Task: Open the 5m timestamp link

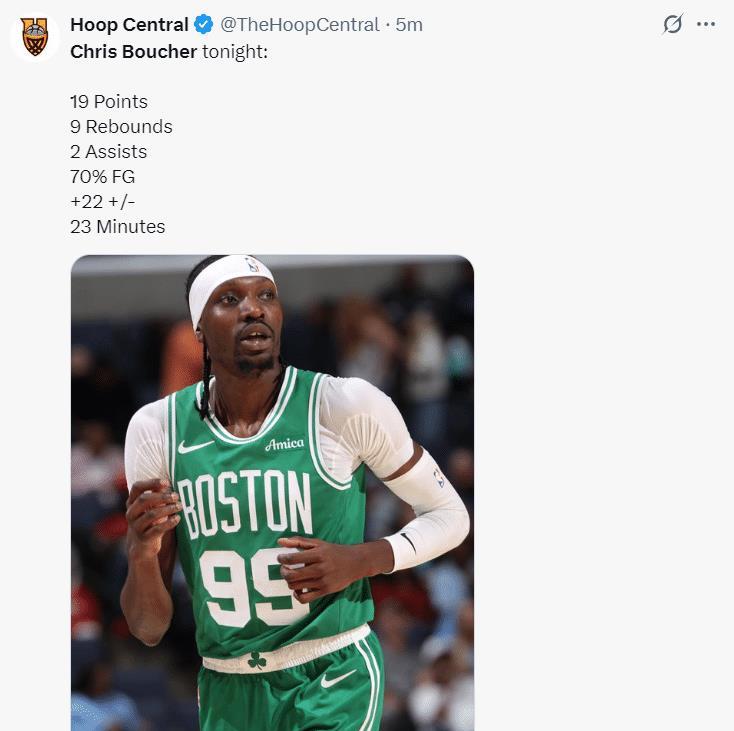Action: 409,25
